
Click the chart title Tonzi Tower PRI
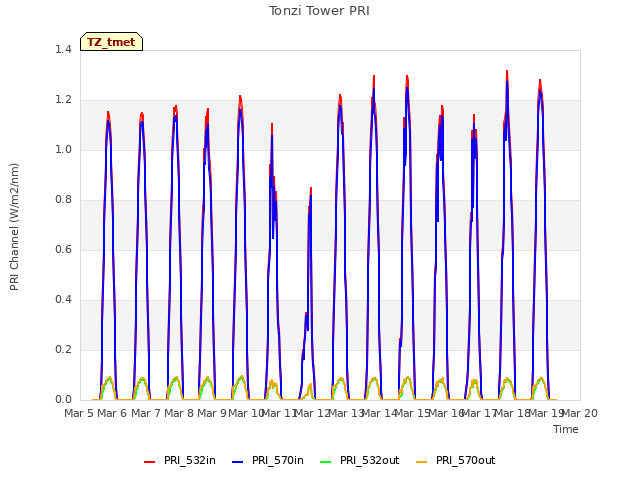click(x=319, y=11)
